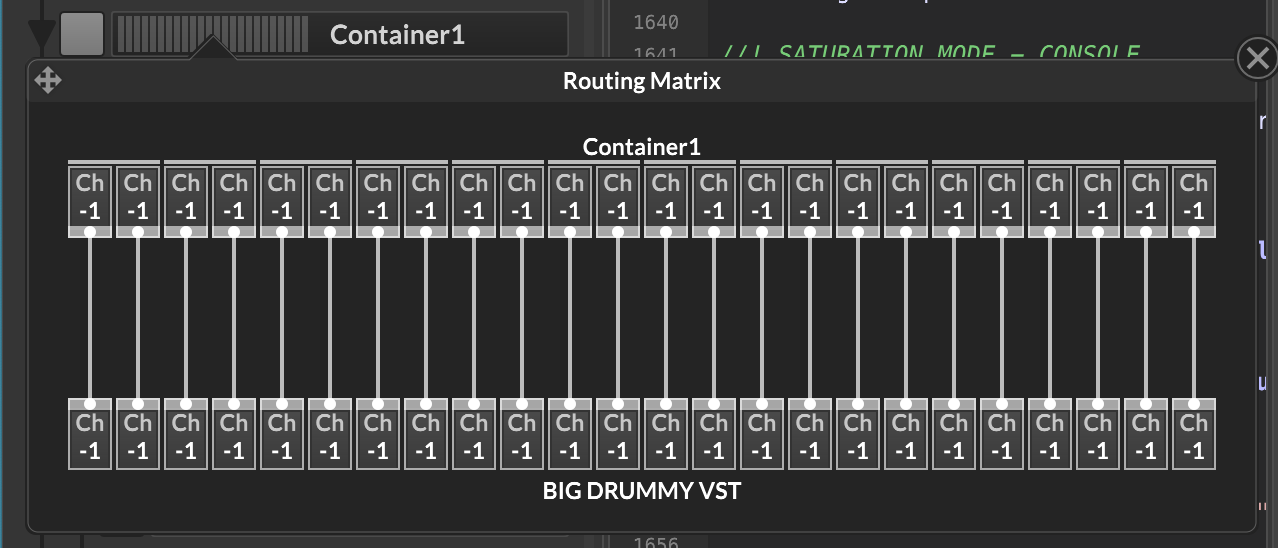This screenshot has width=1278, height=548.
Task: Click the Routing Matrix title bar
Action: click(x=641, y=81)
